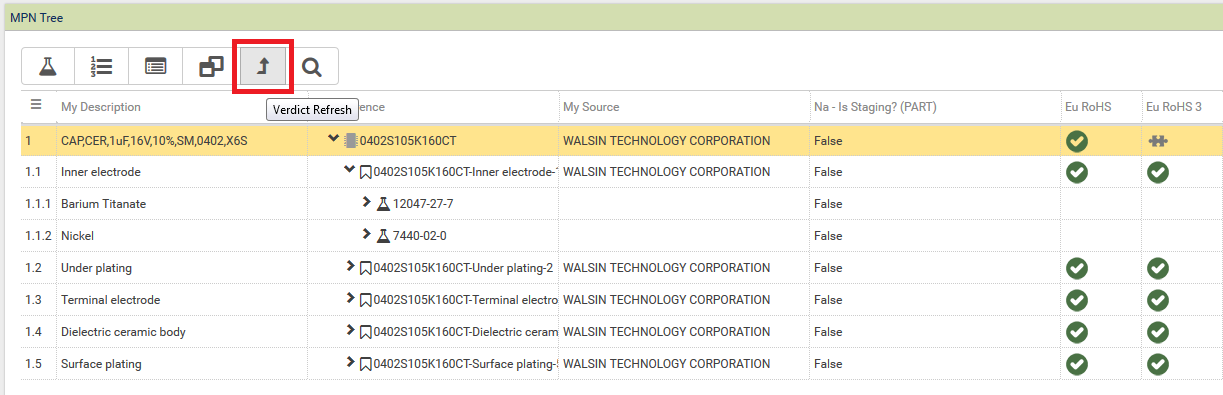Click the Eu RoHS 3 column header

[1174, 107]
